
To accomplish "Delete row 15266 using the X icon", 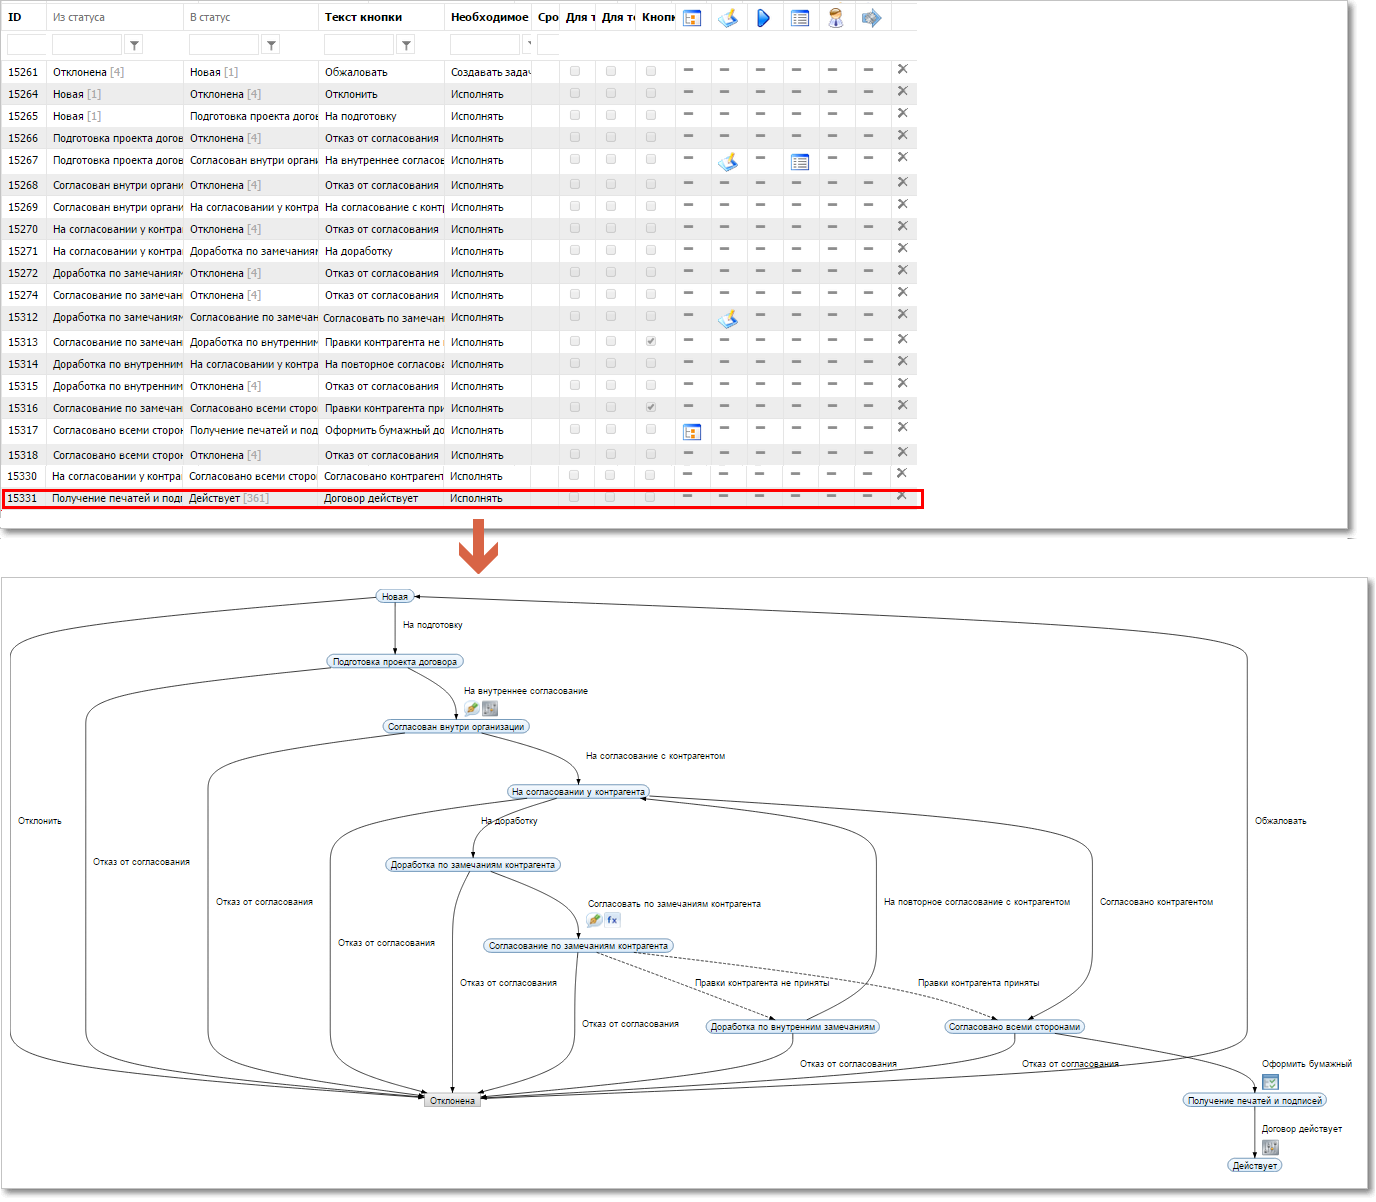I will click(x=902, y=135).
